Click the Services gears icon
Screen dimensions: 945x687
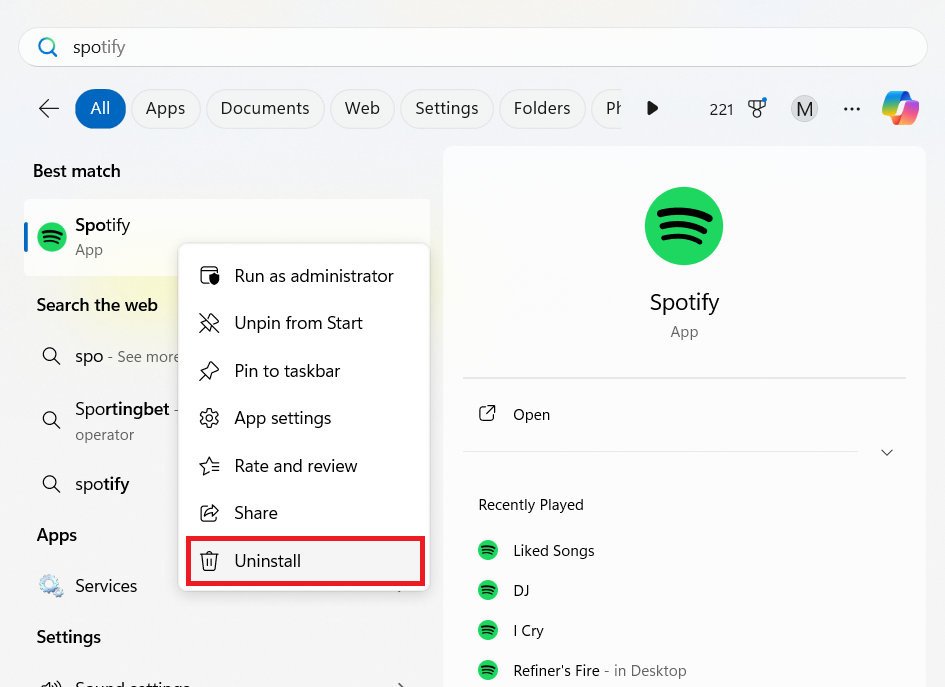[51, 586]
